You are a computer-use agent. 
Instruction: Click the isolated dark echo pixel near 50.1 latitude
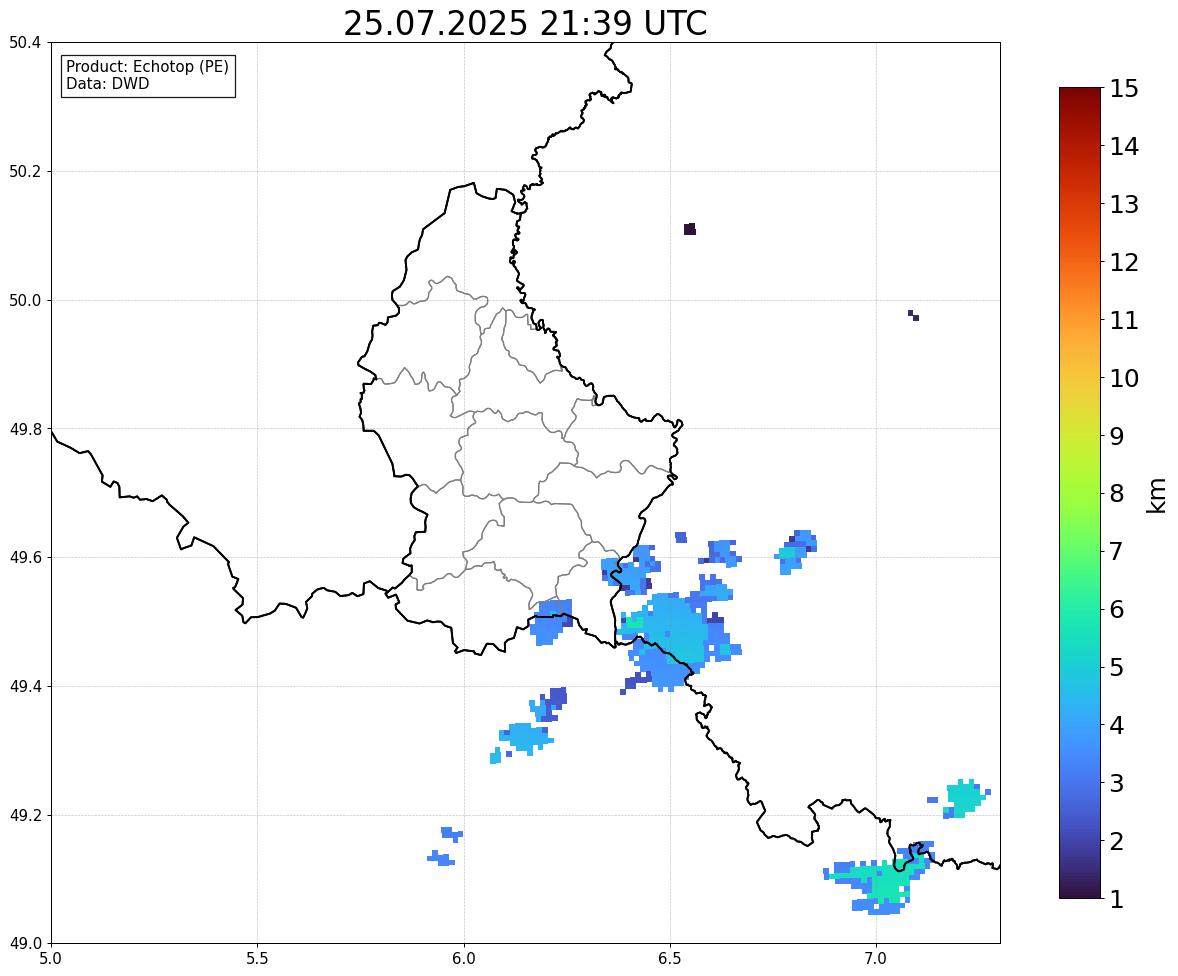[690, 229]
